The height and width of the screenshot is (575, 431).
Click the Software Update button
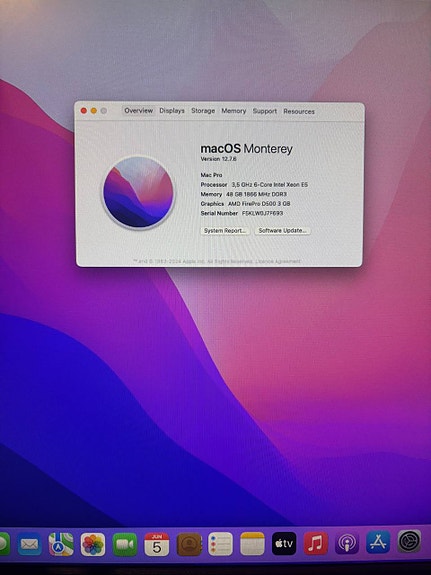(x=282, y=230)
